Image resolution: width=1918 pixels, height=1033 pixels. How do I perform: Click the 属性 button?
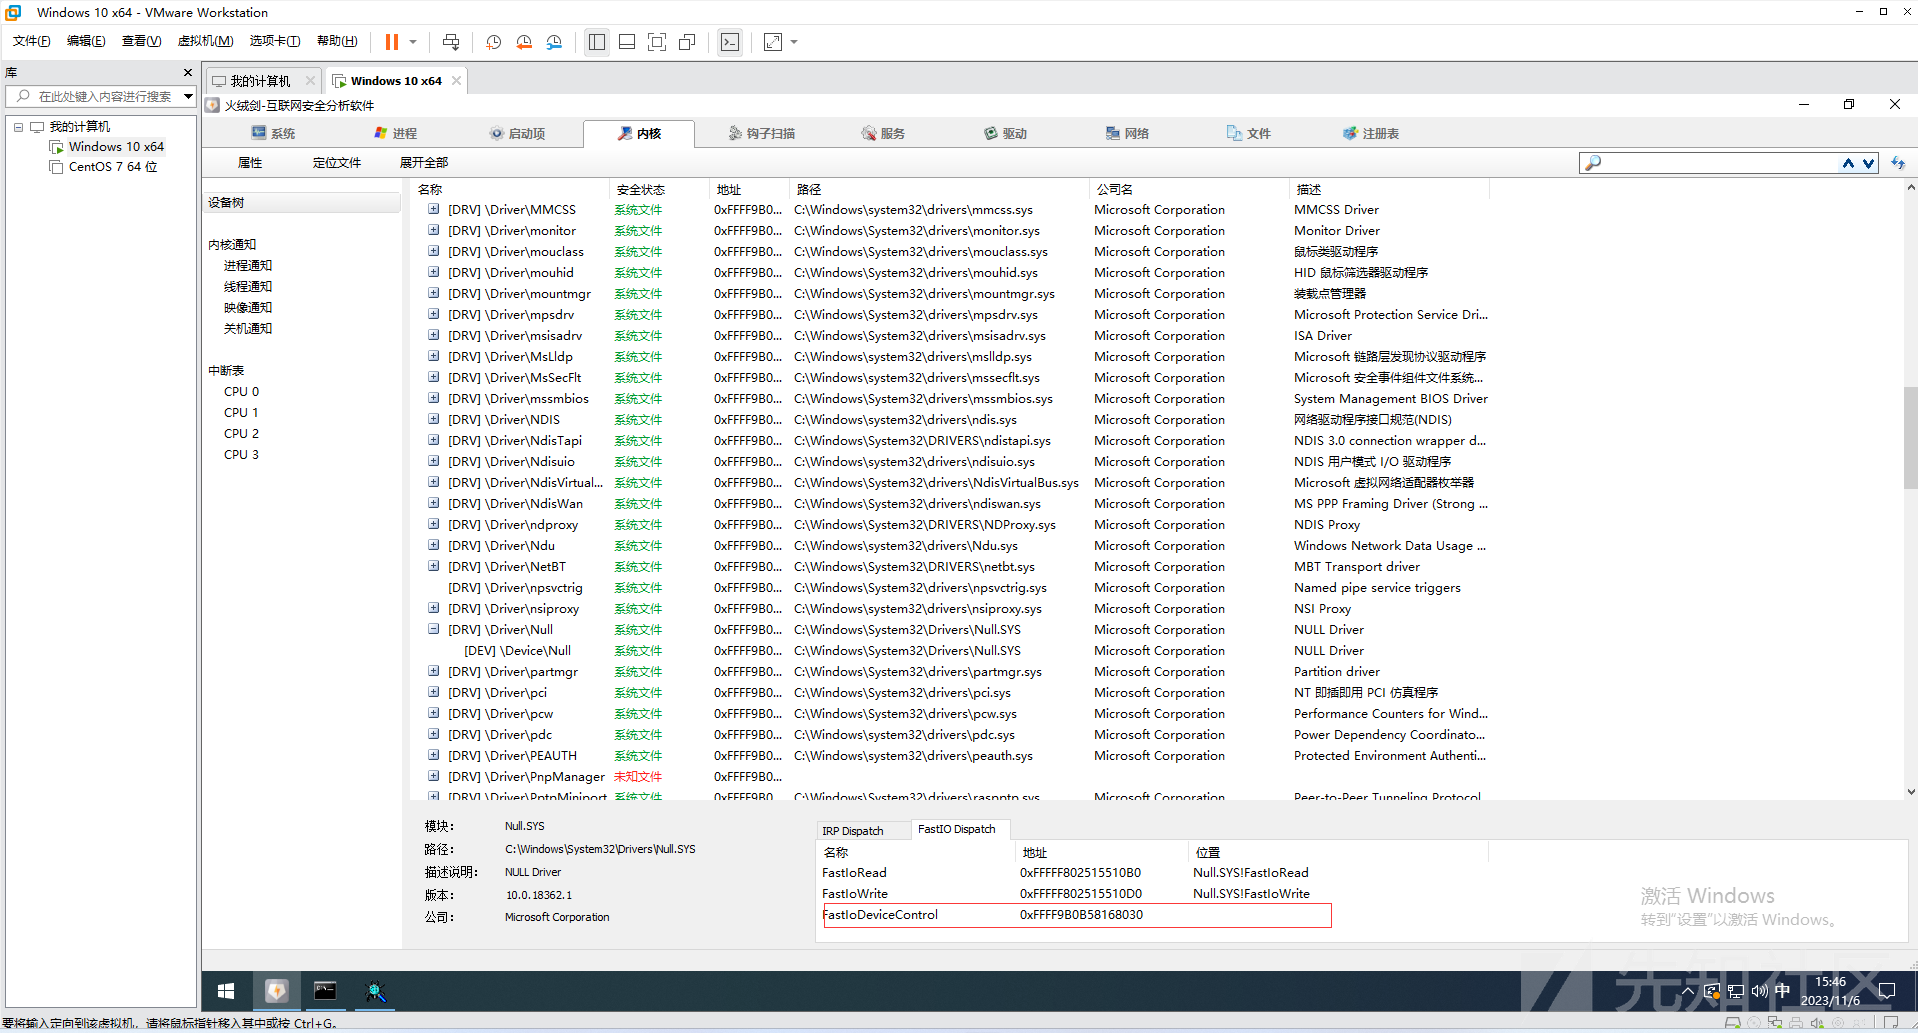click(250, 163)
